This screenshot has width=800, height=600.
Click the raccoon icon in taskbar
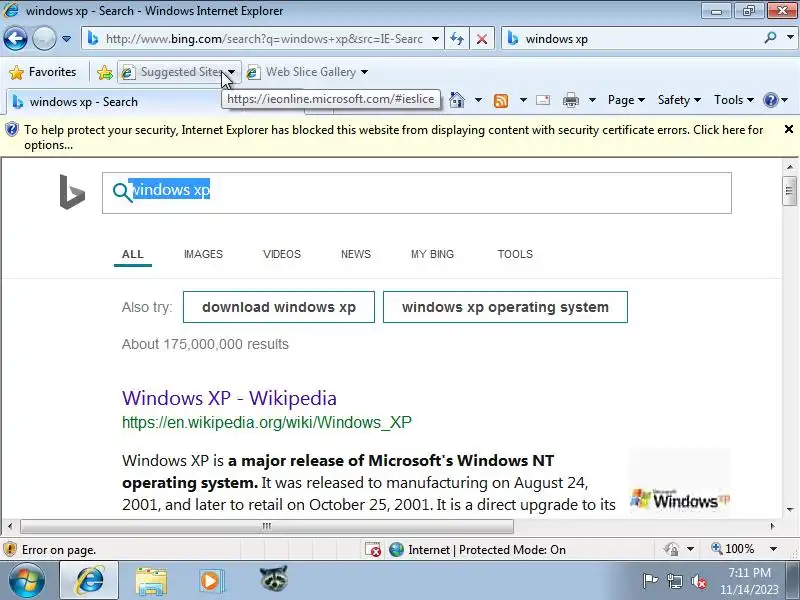pos(273,579)
